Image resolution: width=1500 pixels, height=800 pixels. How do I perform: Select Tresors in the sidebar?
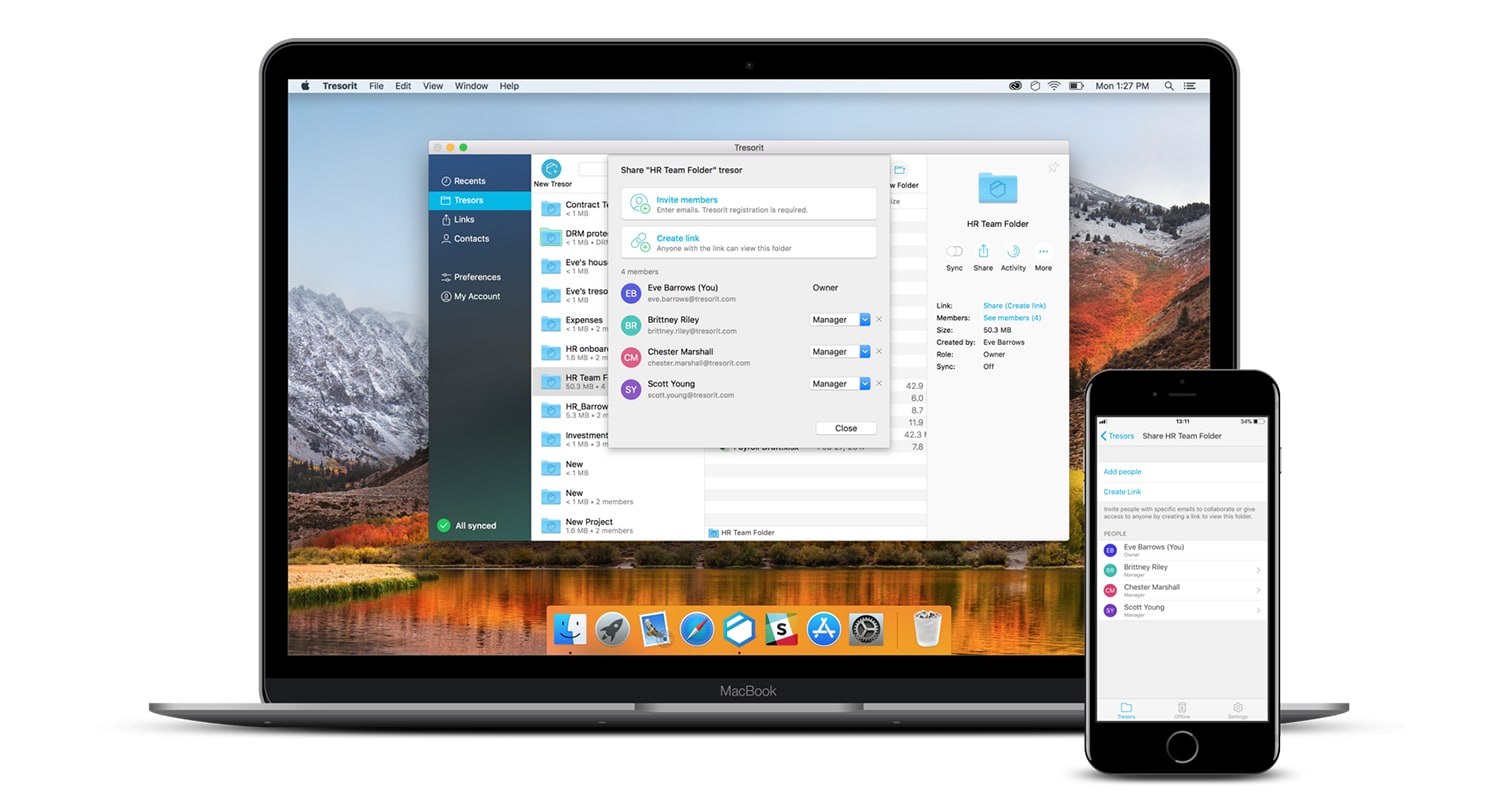(x=480, y=200)
